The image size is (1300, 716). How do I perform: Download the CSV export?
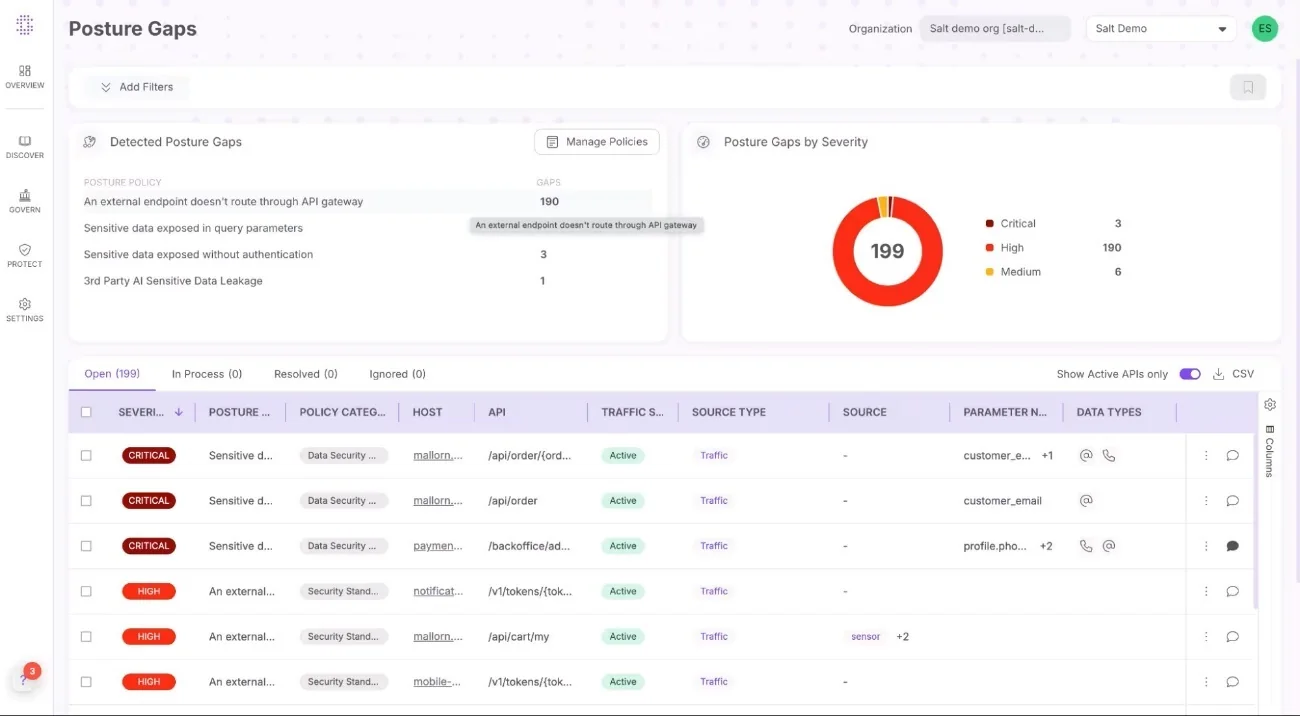click(x=1233, y=374)
